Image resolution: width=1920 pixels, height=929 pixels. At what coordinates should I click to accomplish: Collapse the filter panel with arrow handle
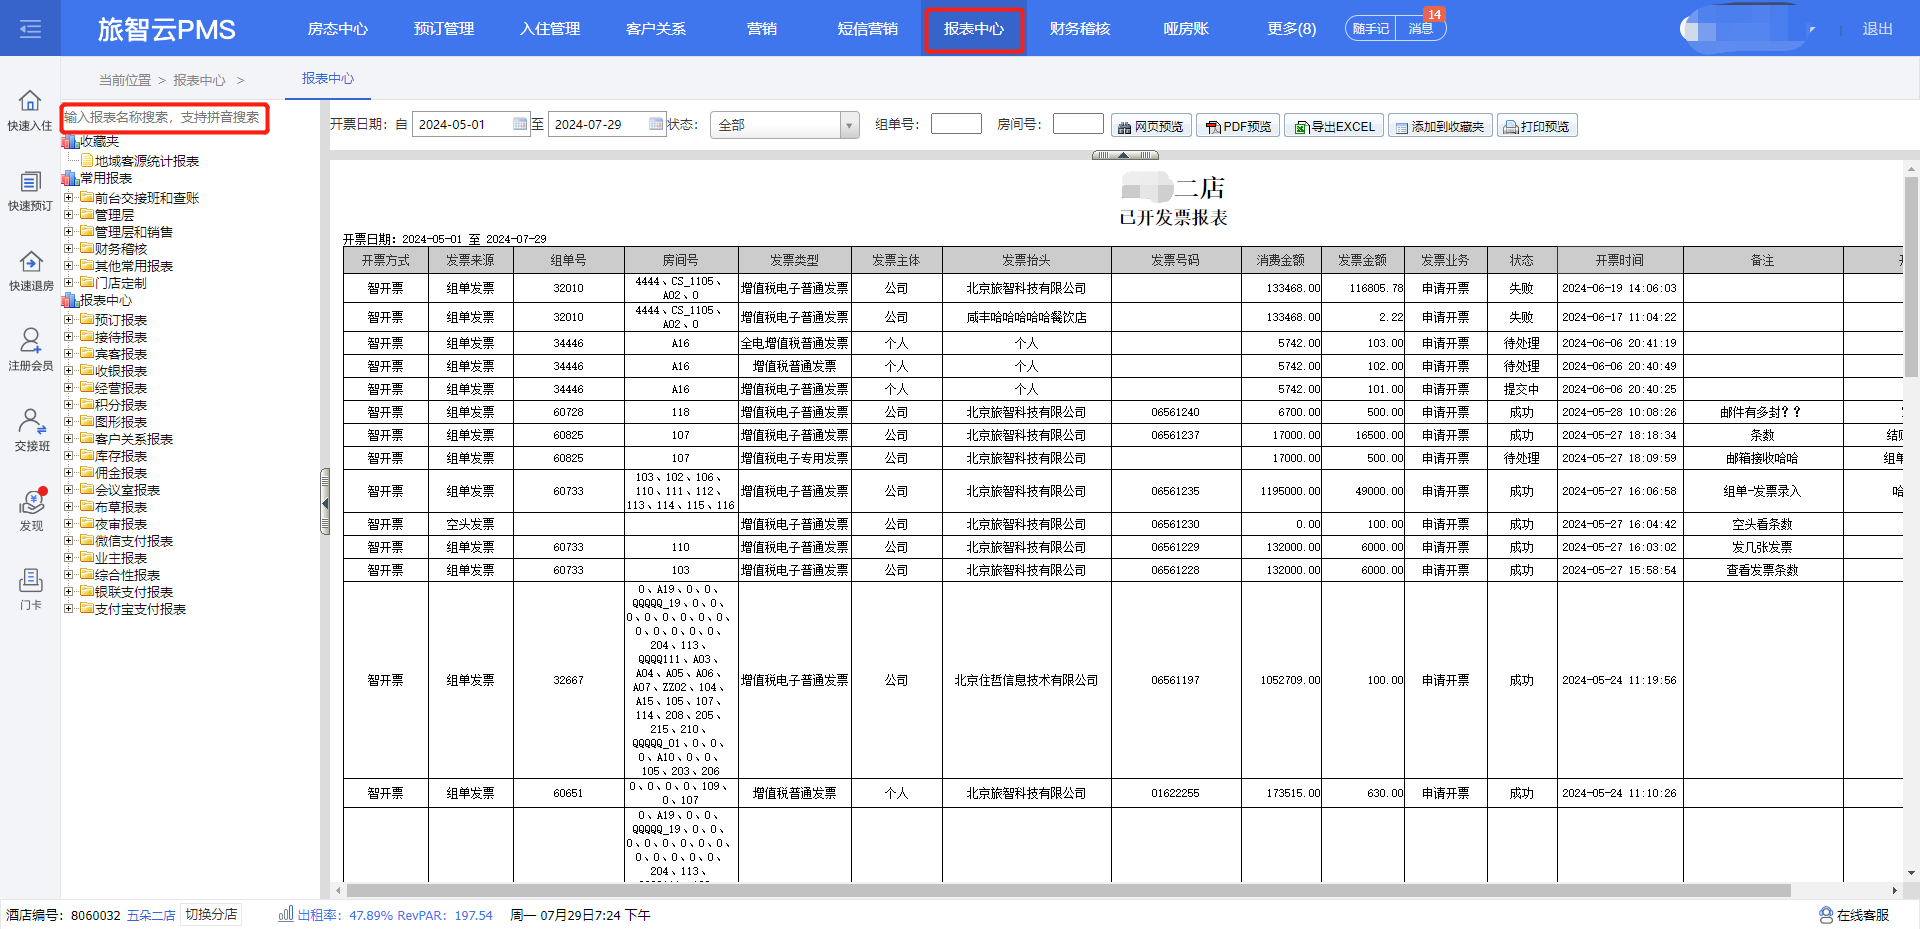pyautogui.click(x=1125, y=155)
